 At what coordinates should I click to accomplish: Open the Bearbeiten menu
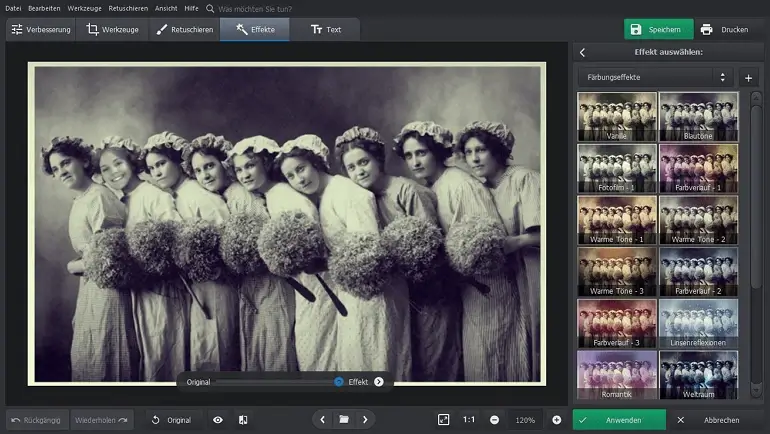click(44, 8)
